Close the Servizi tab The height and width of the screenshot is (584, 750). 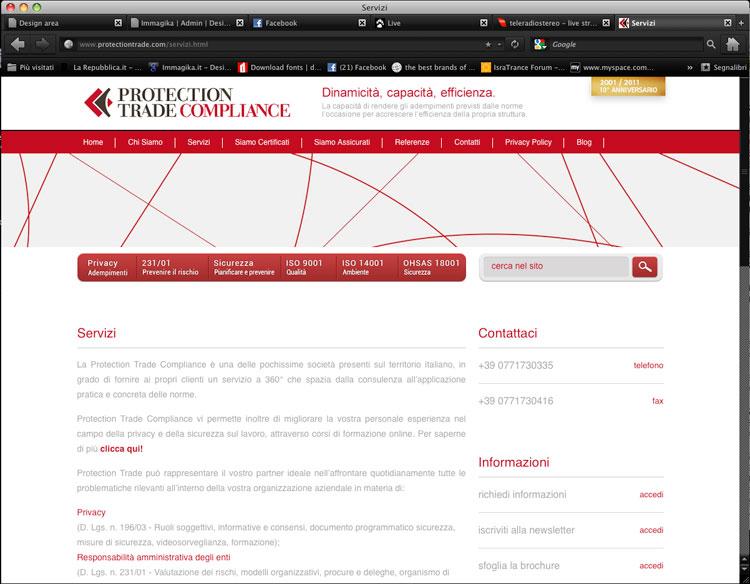[x=728, y=23]
